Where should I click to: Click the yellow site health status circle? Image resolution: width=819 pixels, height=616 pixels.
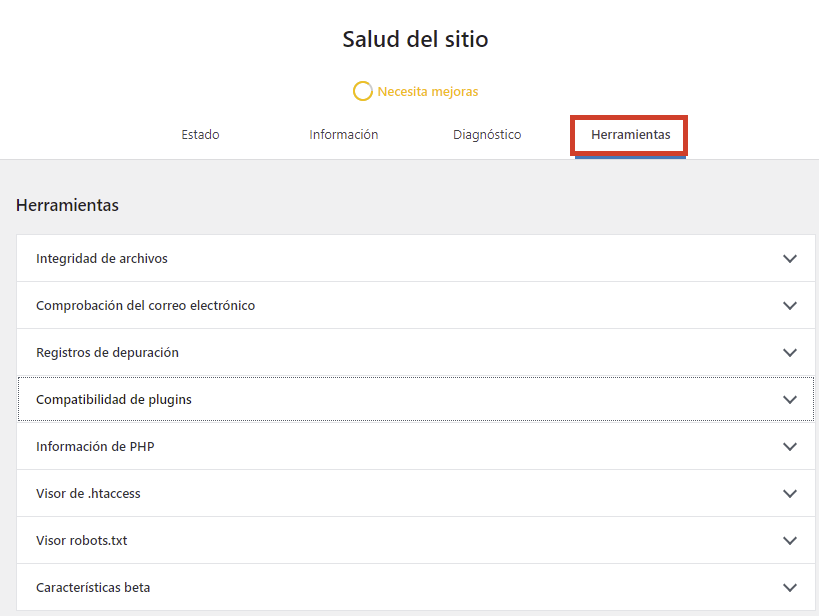362,91
